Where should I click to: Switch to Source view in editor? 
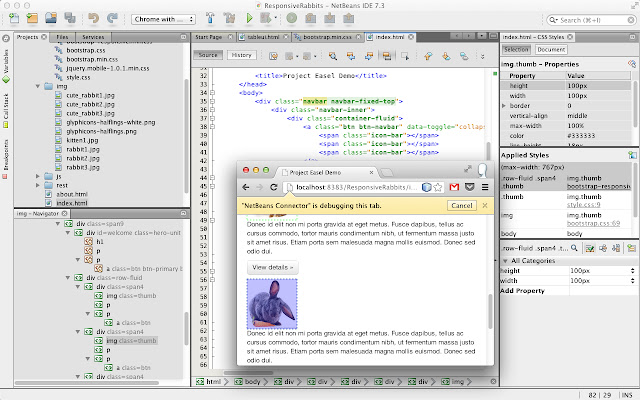click(x=208, y=55)
